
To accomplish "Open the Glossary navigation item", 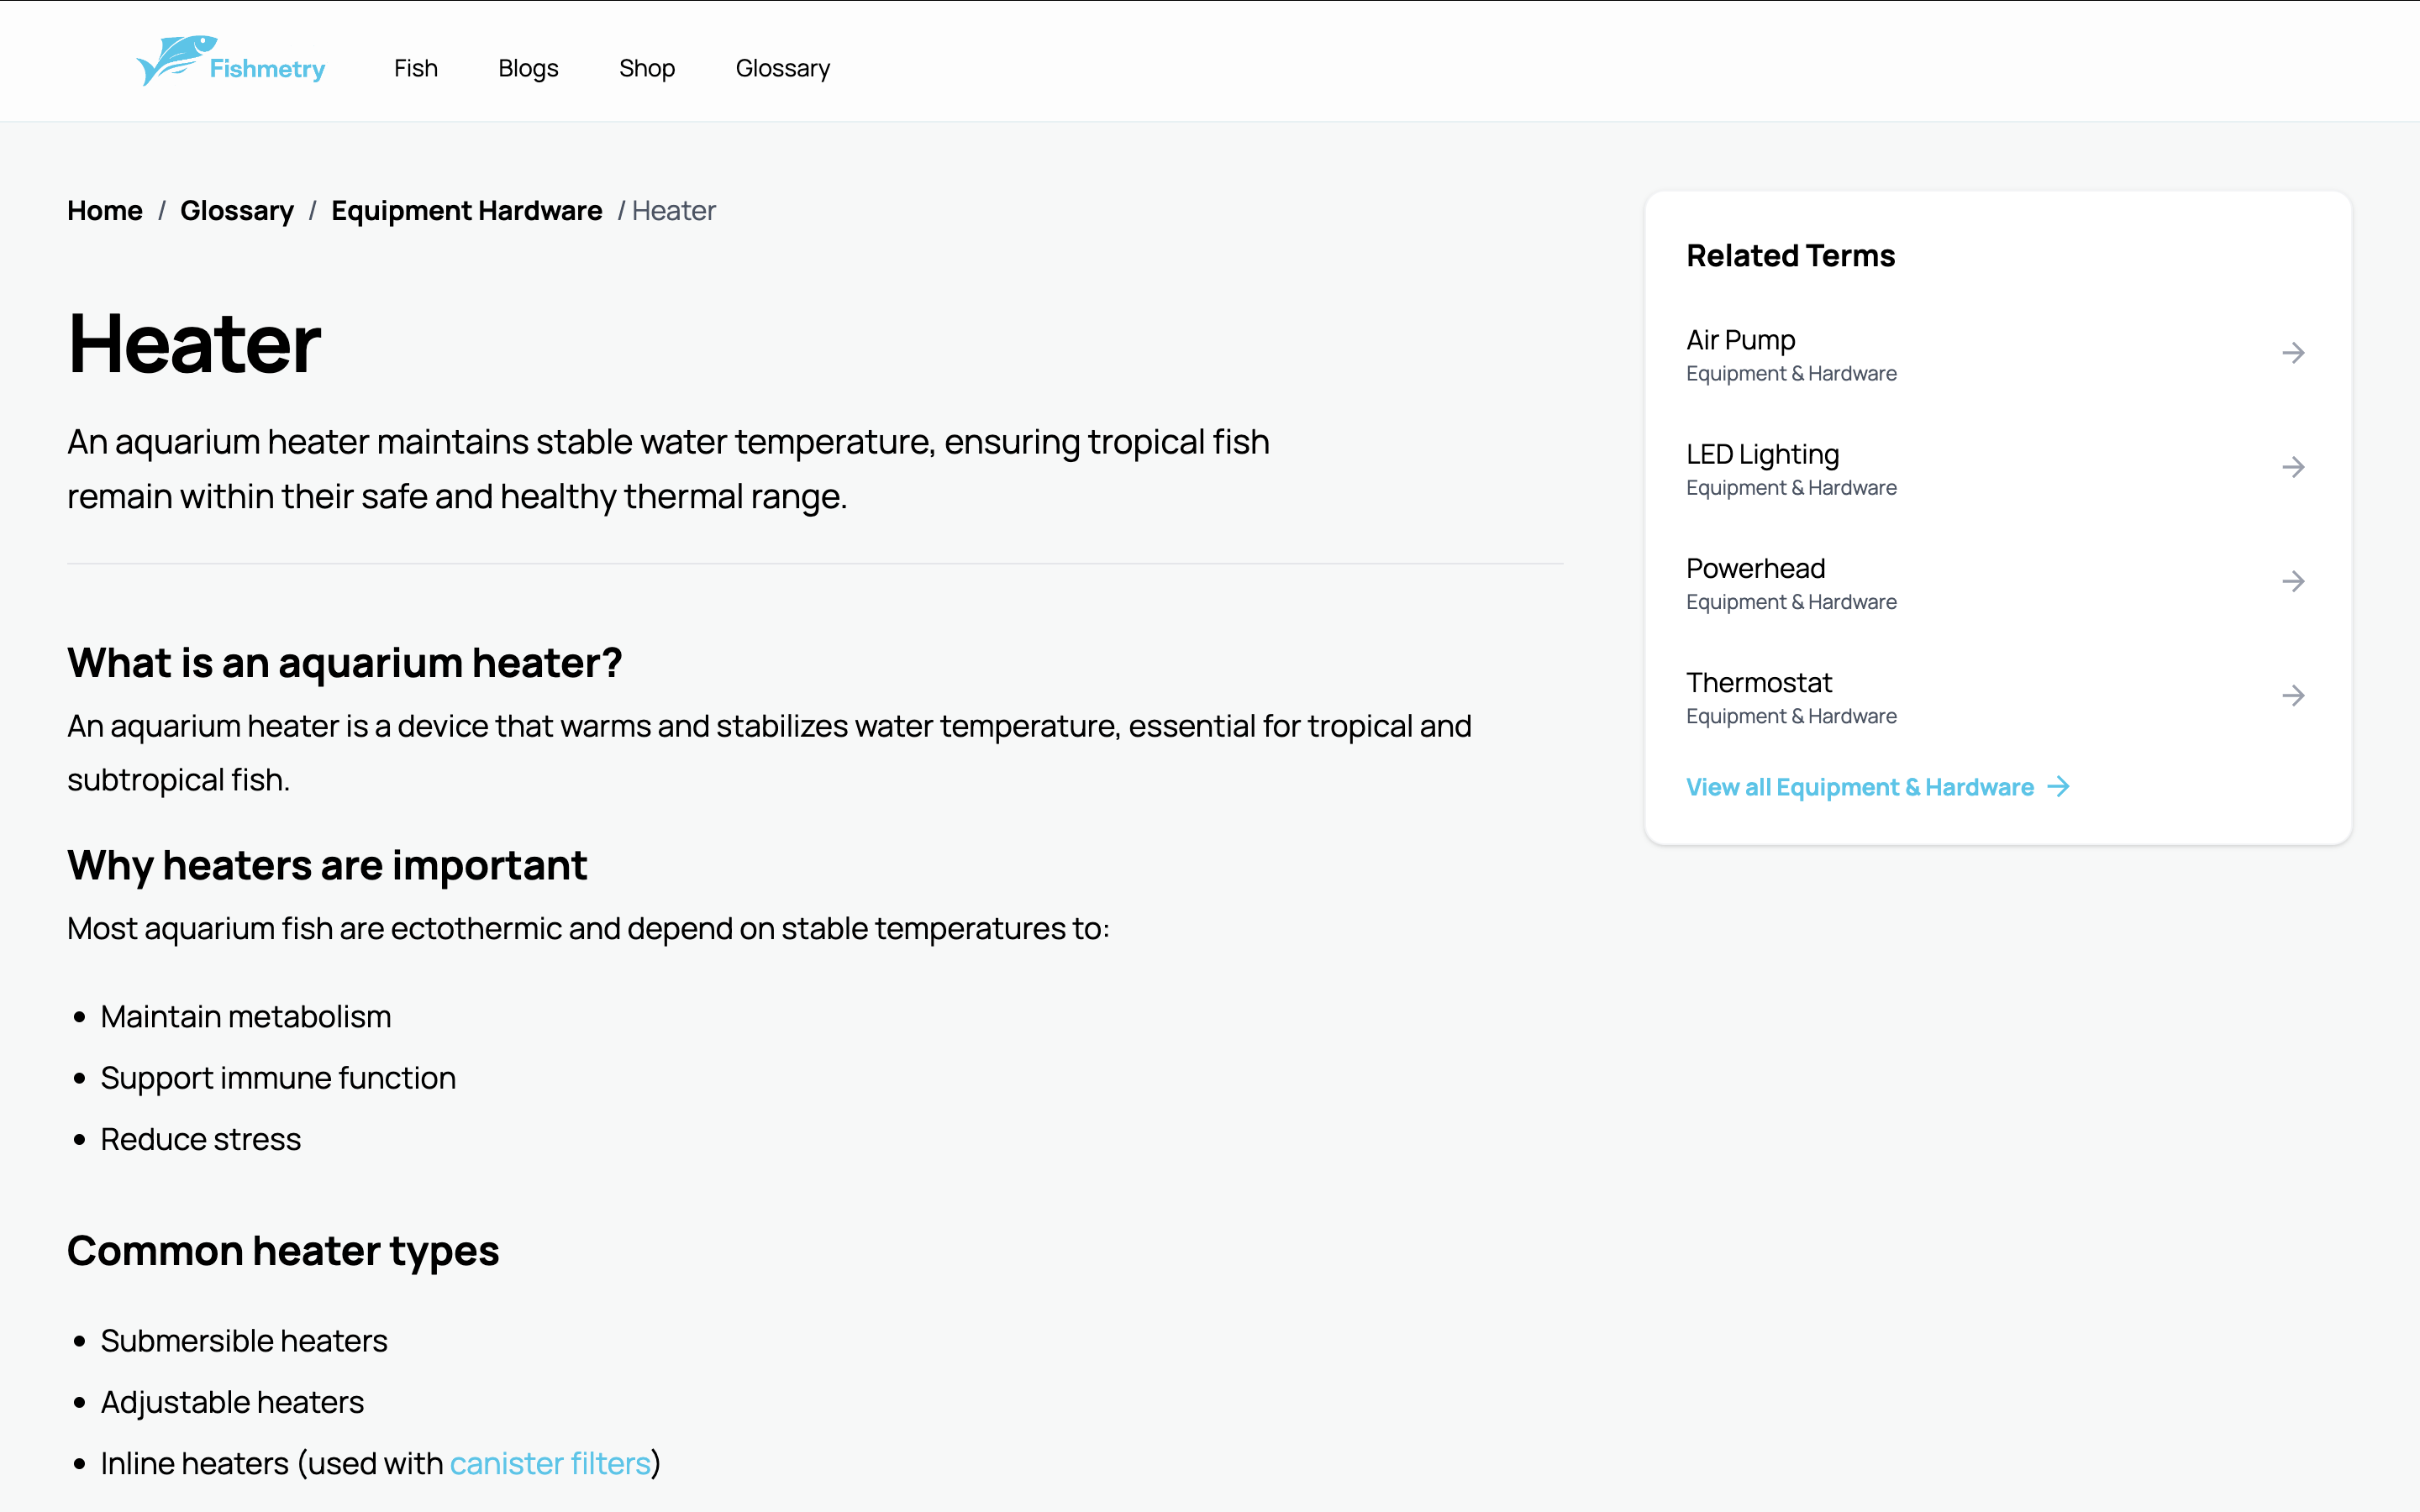I will [x=782, y=67].
